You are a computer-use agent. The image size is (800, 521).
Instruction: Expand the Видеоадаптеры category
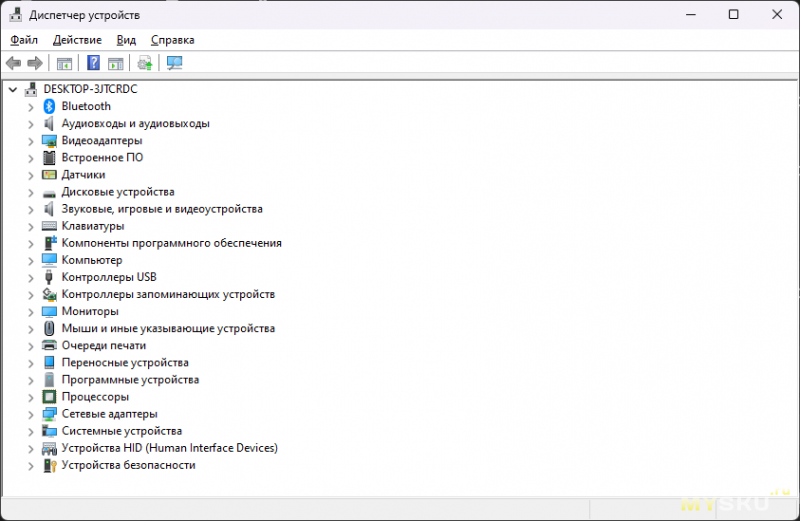tap(31, 141)
